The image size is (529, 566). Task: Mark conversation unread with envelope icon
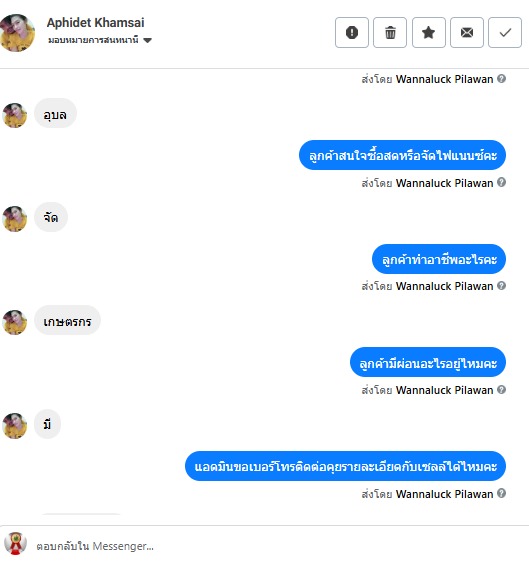point(467,32)
